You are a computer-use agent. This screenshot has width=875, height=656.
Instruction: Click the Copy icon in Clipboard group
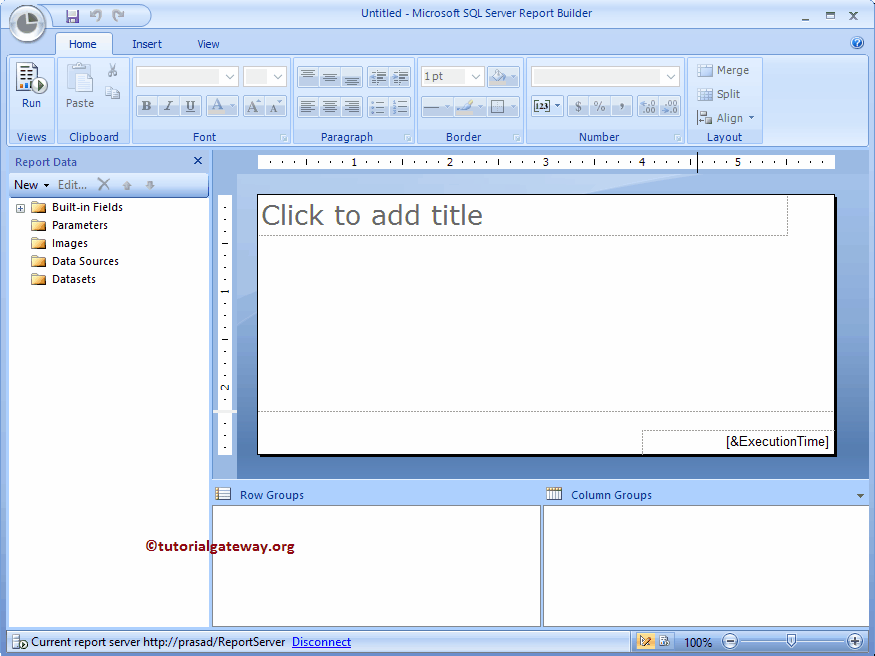[112, 93]
